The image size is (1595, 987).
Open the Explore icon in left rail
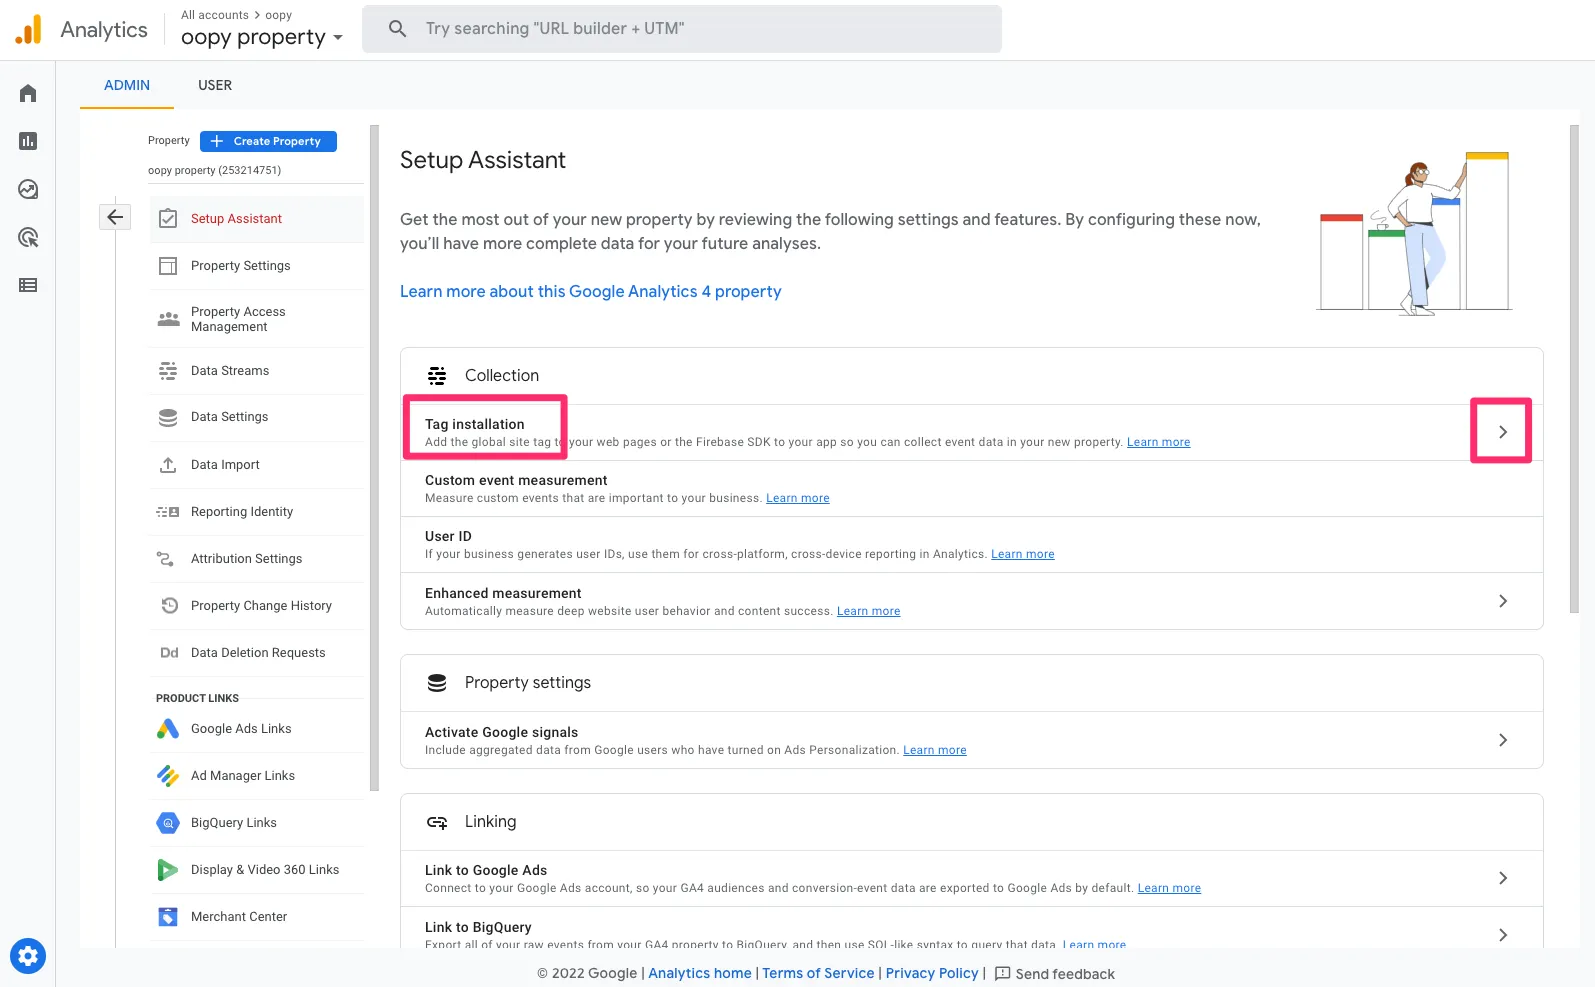coord(28,189)
